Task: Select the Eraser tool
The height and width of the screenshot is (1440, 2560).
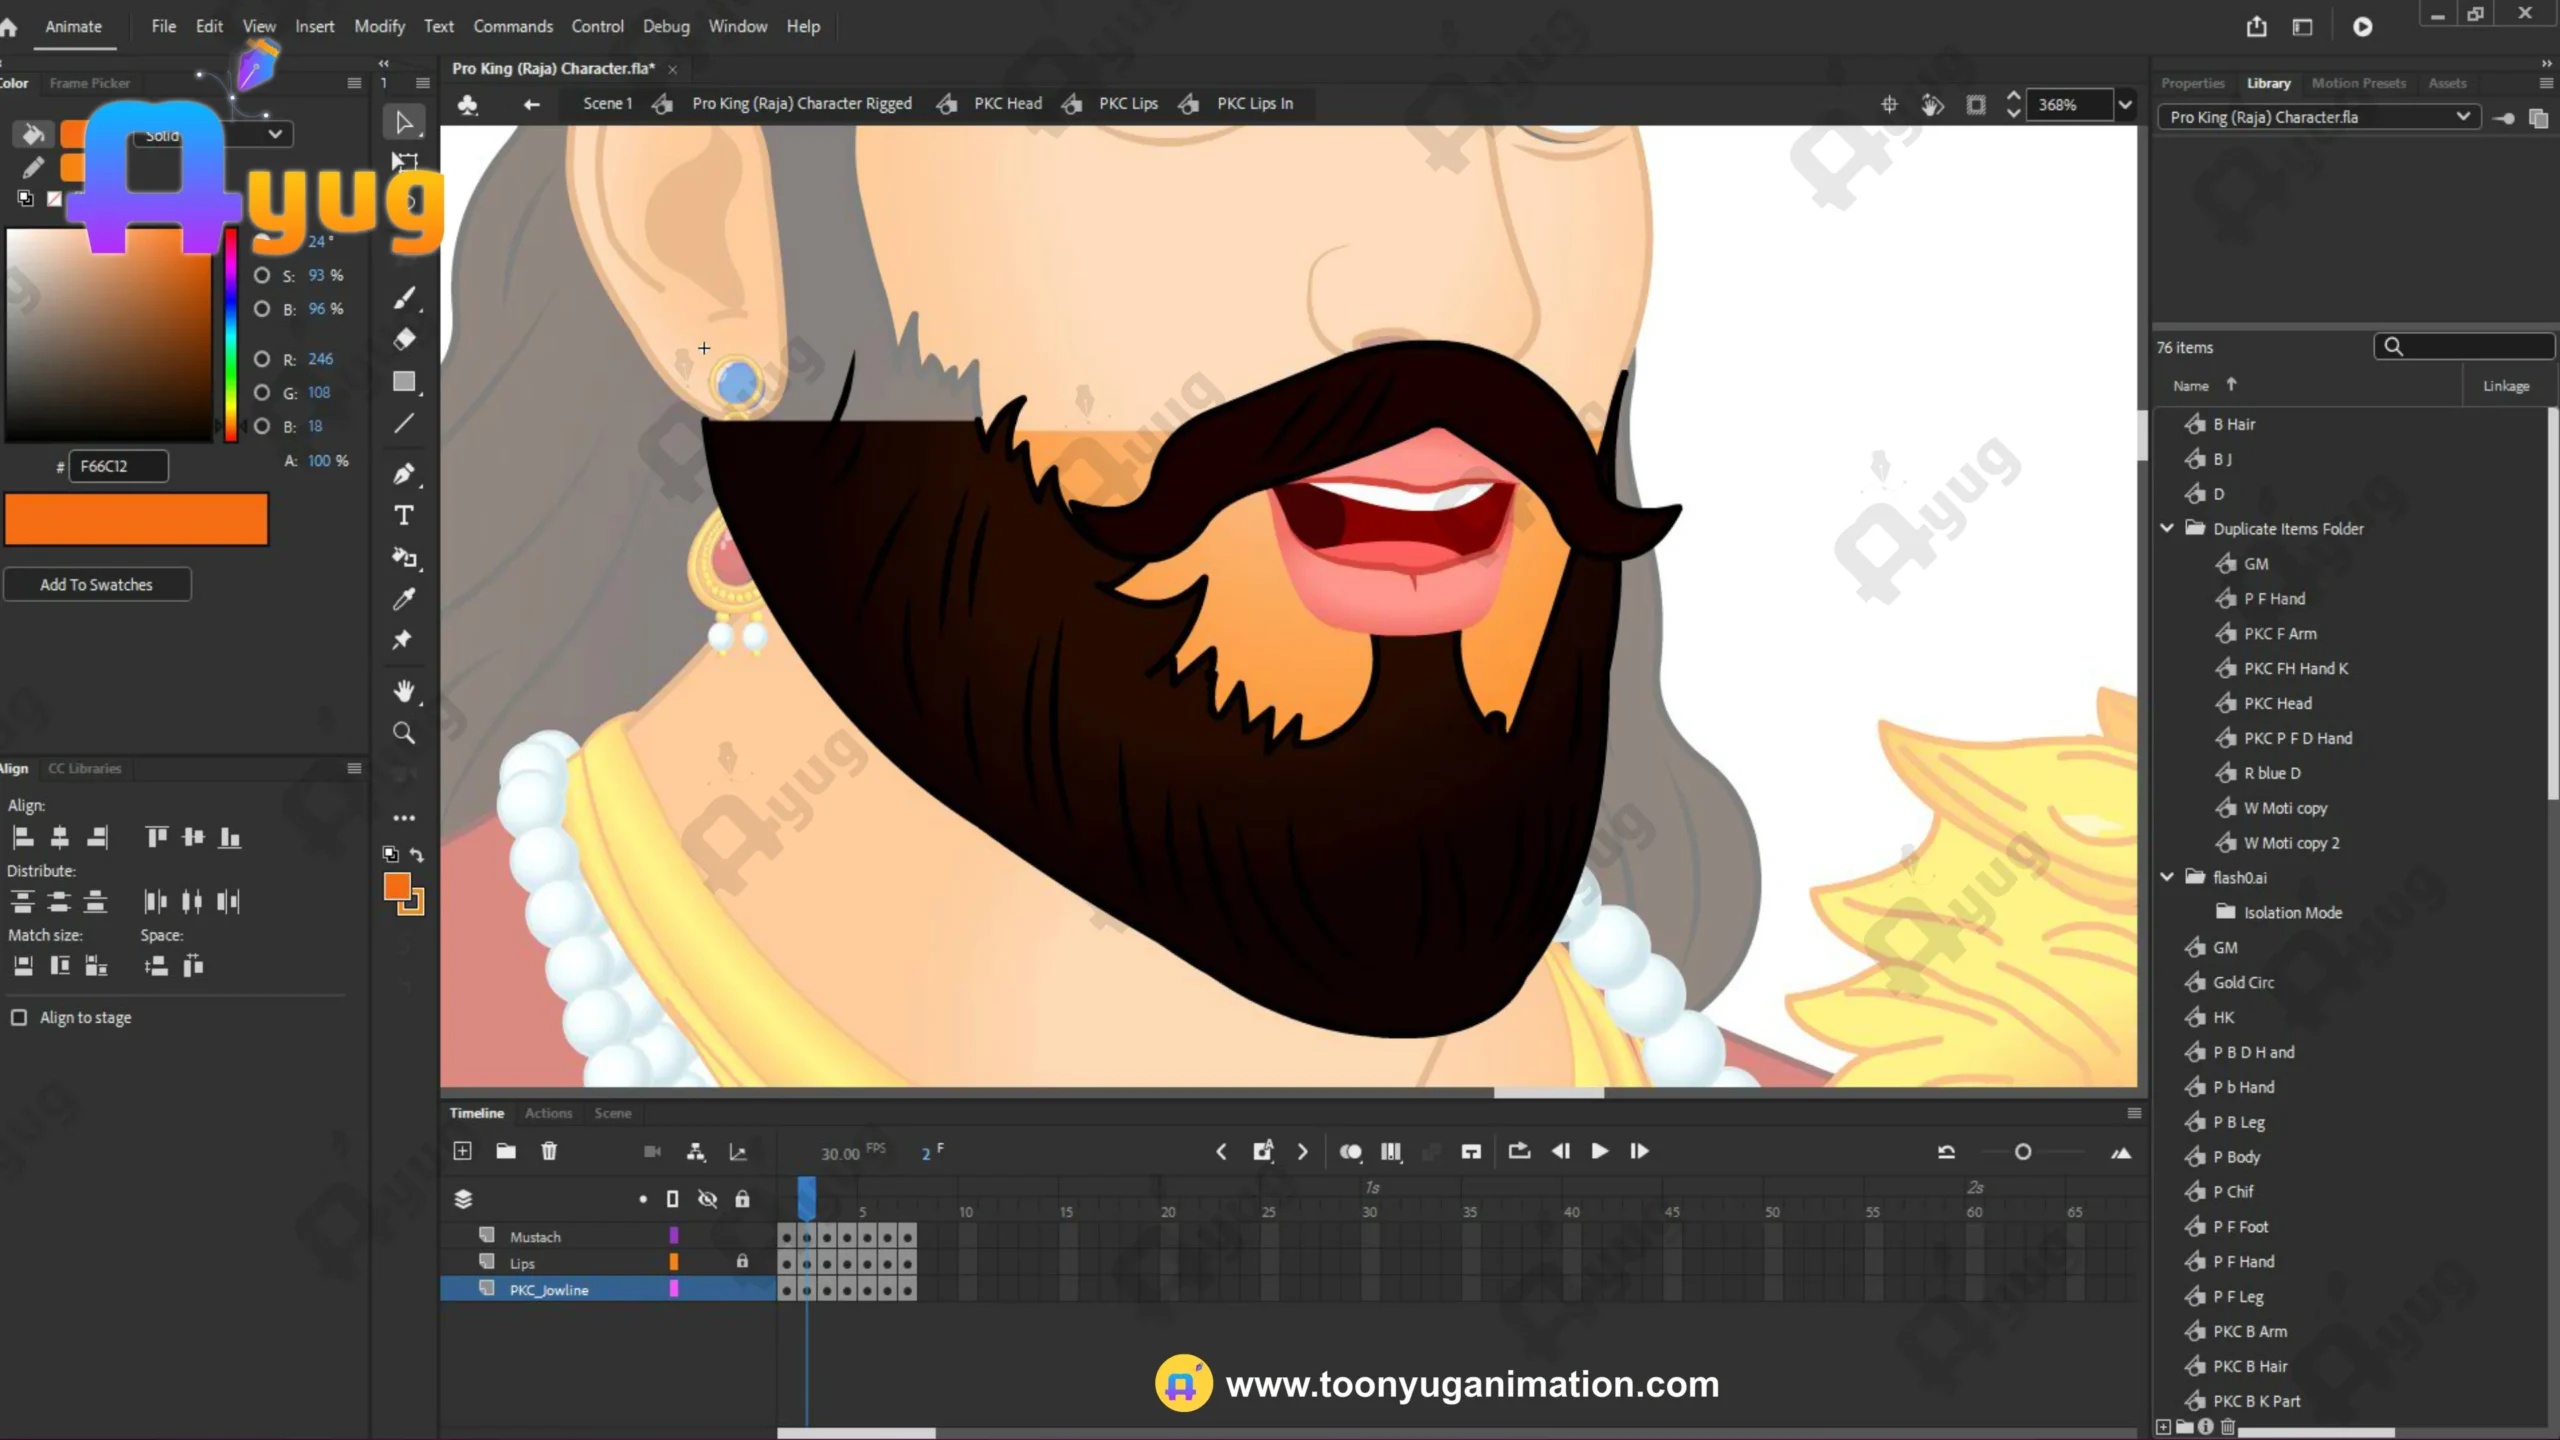Action: [404, 339]
